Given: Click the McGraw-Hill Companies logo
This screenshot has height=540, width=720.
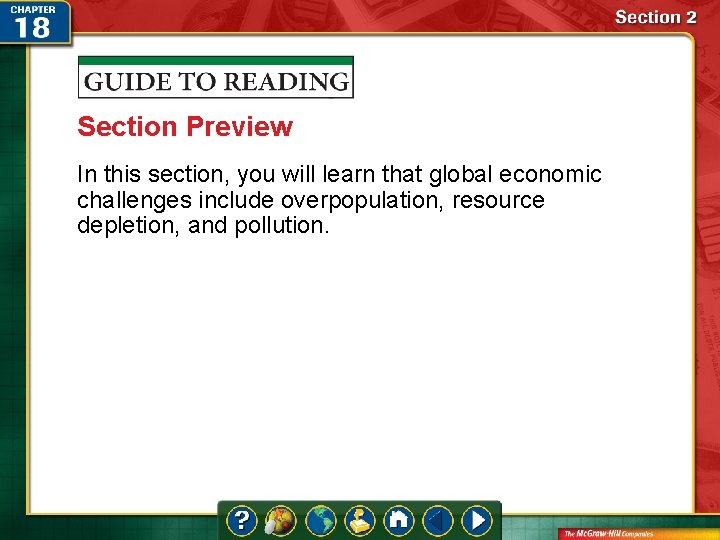Looking at the screenshot, I should click(609, 534).
